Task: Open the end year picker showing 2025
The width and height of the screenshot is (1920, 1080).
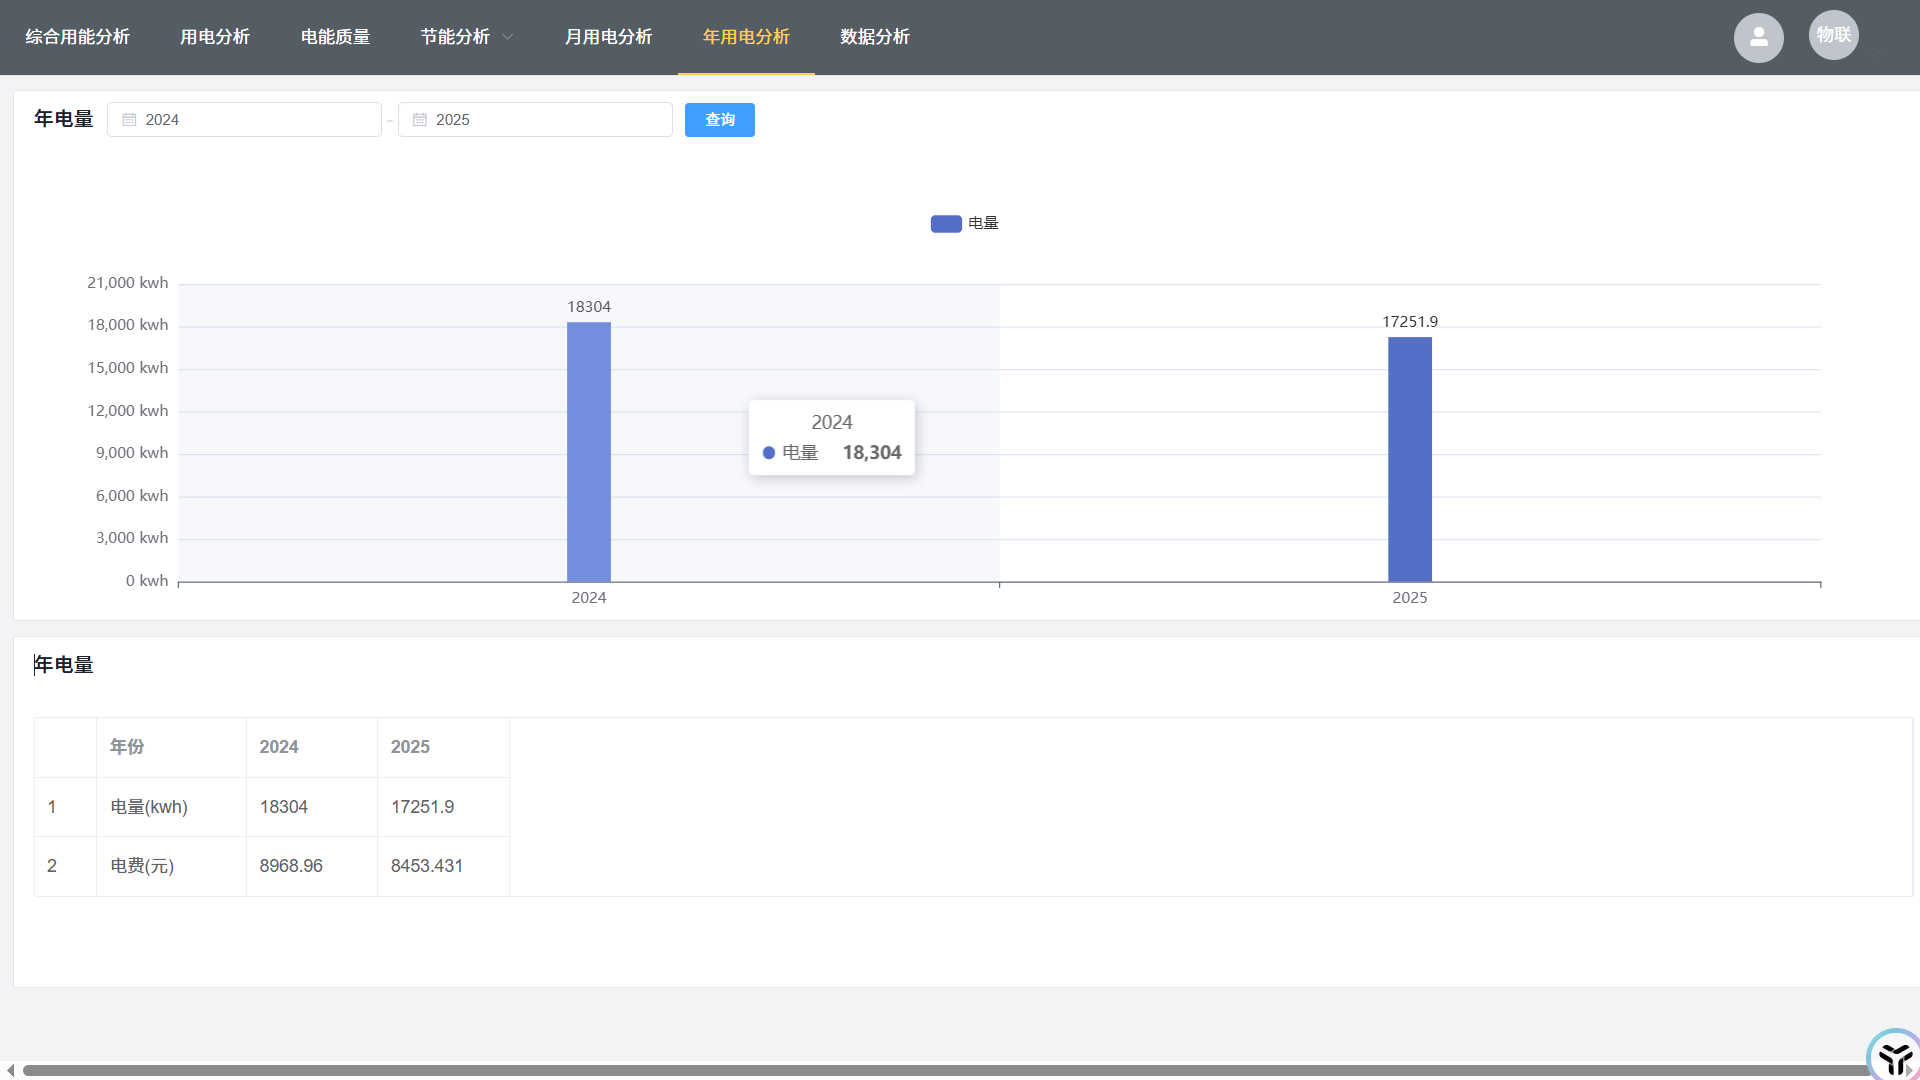Action: pos(536,120)
